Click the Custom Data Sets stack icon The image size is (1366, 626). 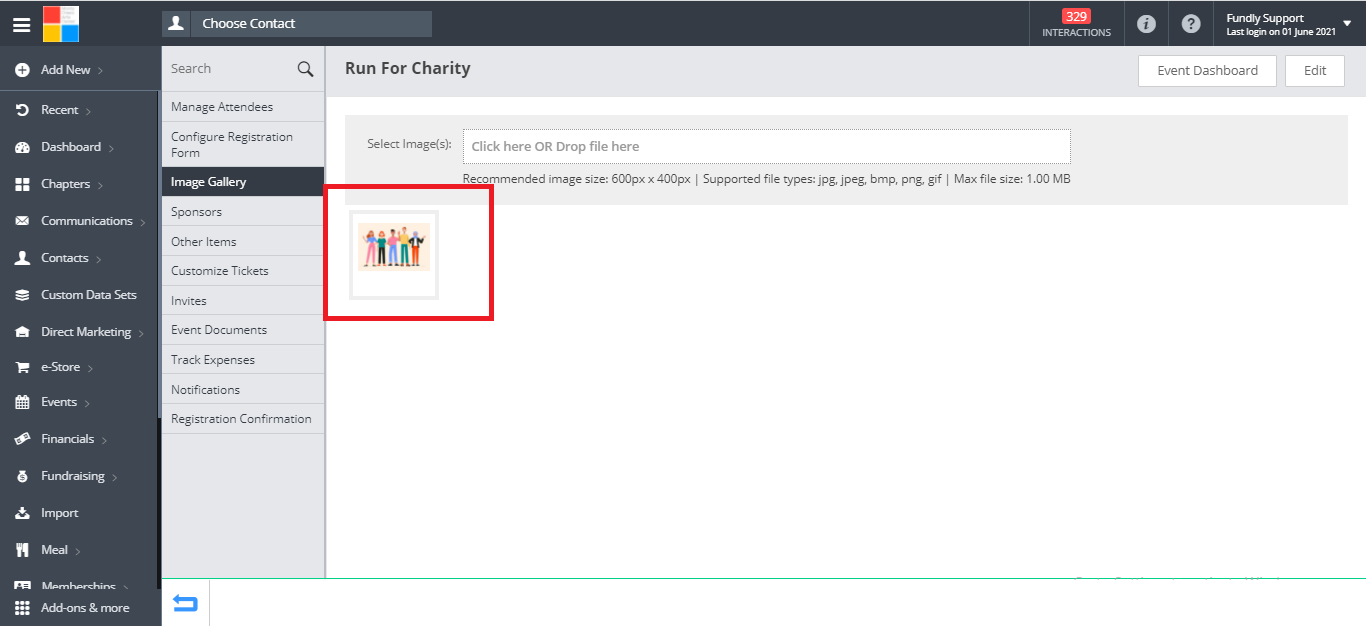click(22, 295)
